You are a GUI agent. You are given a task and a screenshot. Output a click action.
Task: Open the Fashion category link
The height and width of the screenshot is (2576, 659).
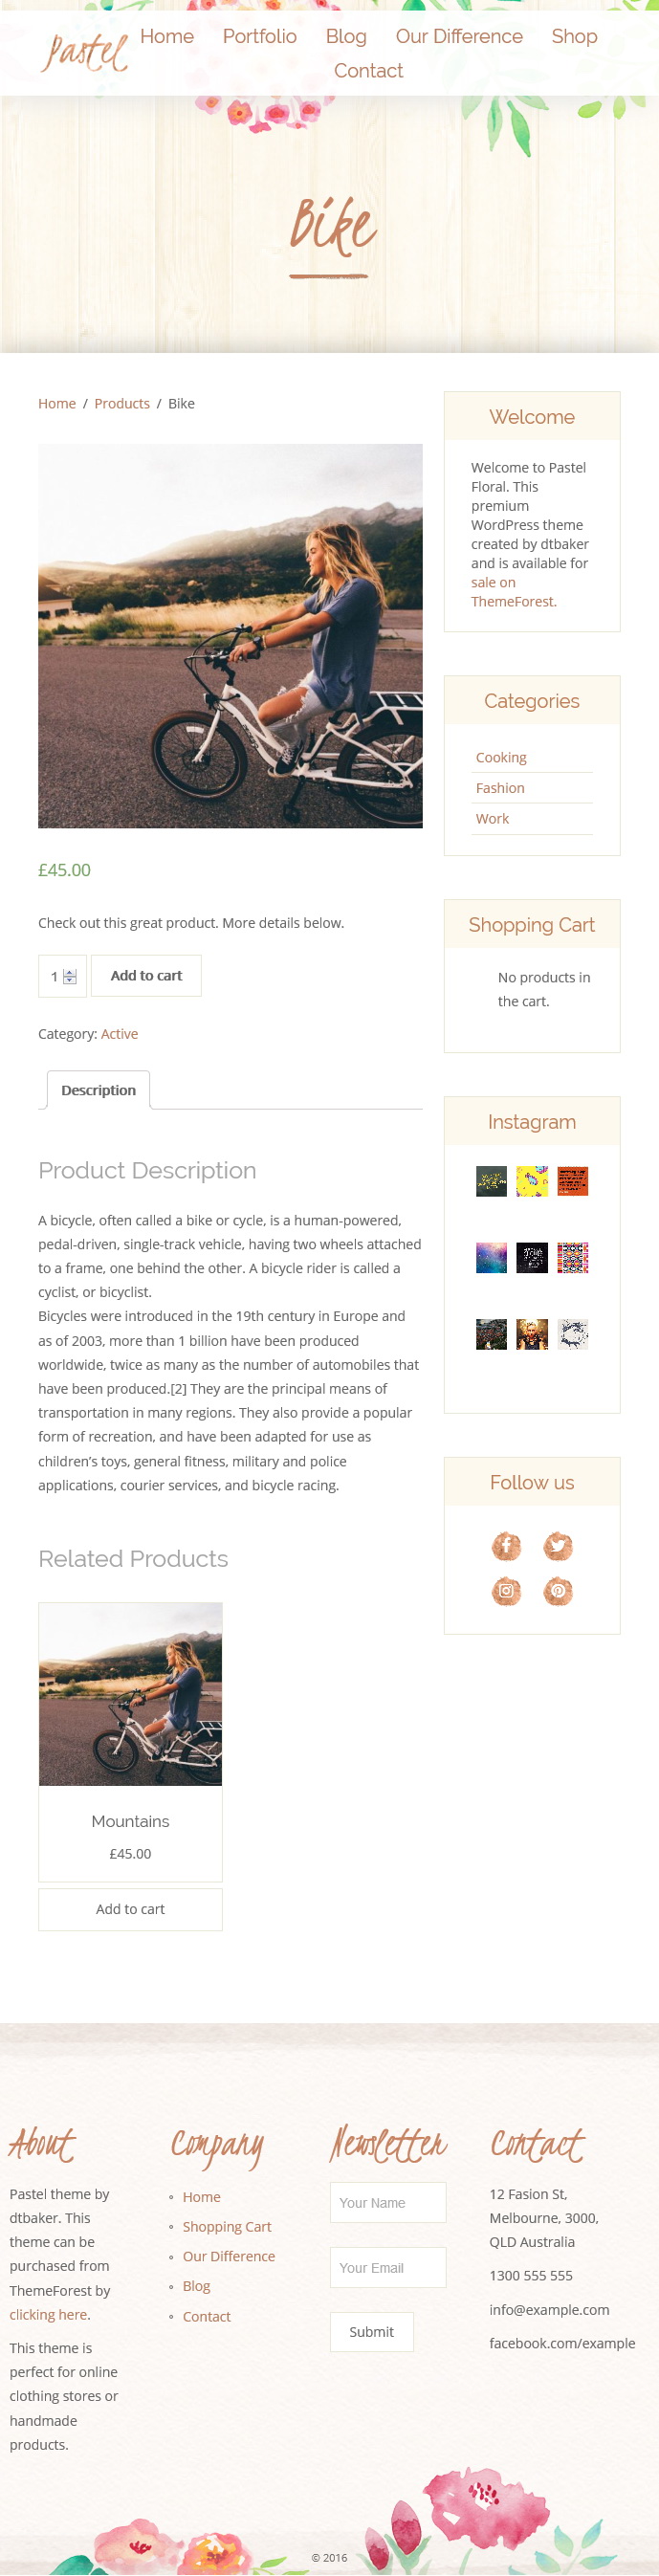(x=500, y=788)
